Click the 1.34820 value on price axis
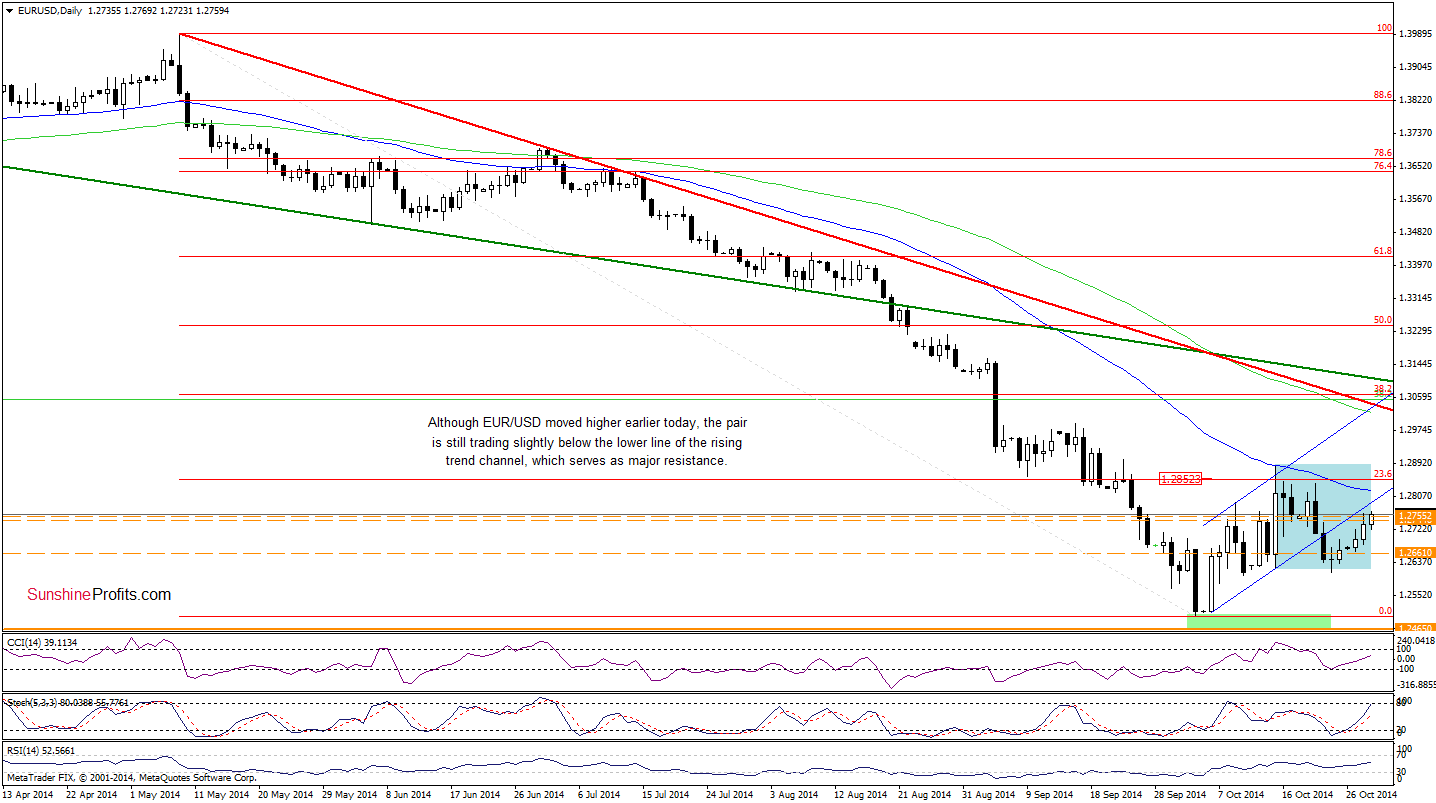This screenshot has width=1436, height=803. click(x=1416, y=231)
